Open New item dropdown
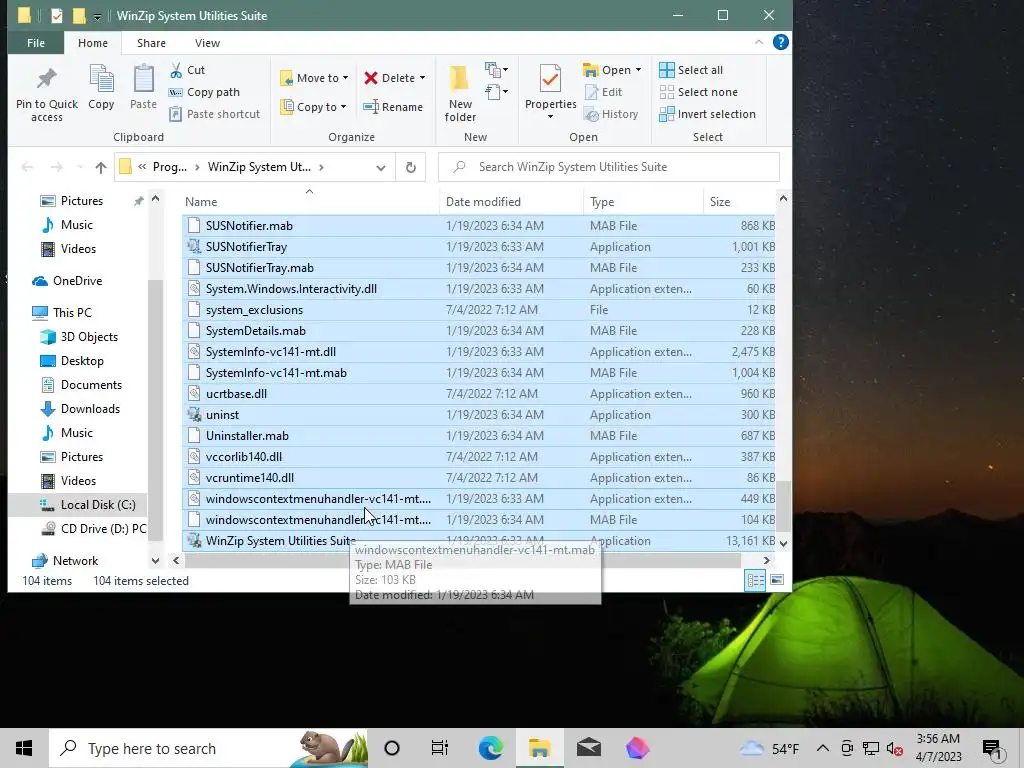The width and height of the screenshot is (1024, 768). click(x=496, y=70)
